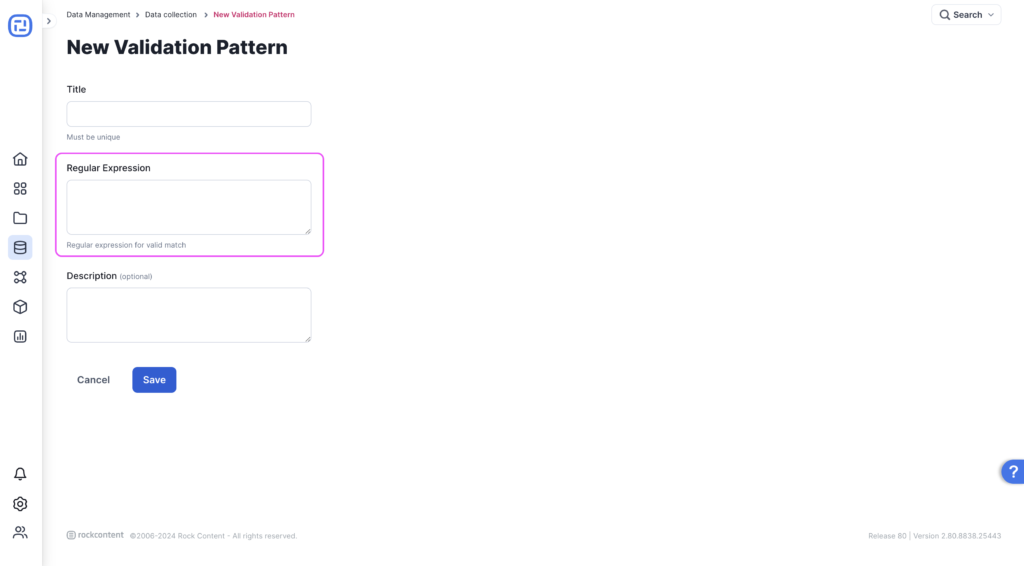This screenshot has height=566, width=1024.
Task: Open the notifications bell icon
Action: [20, 474]
